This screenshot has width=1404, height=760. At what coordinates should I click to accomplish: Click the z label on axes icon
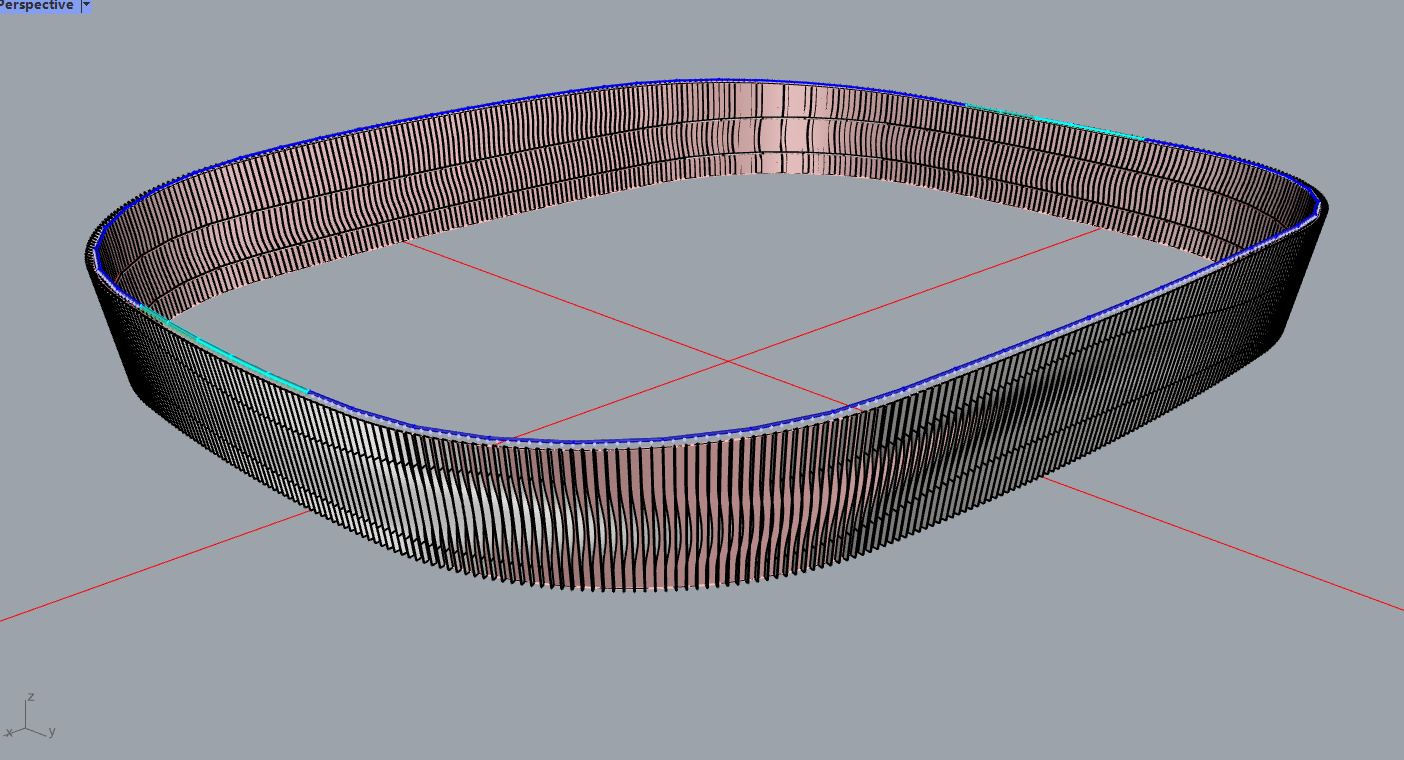(x=32, y=696)
